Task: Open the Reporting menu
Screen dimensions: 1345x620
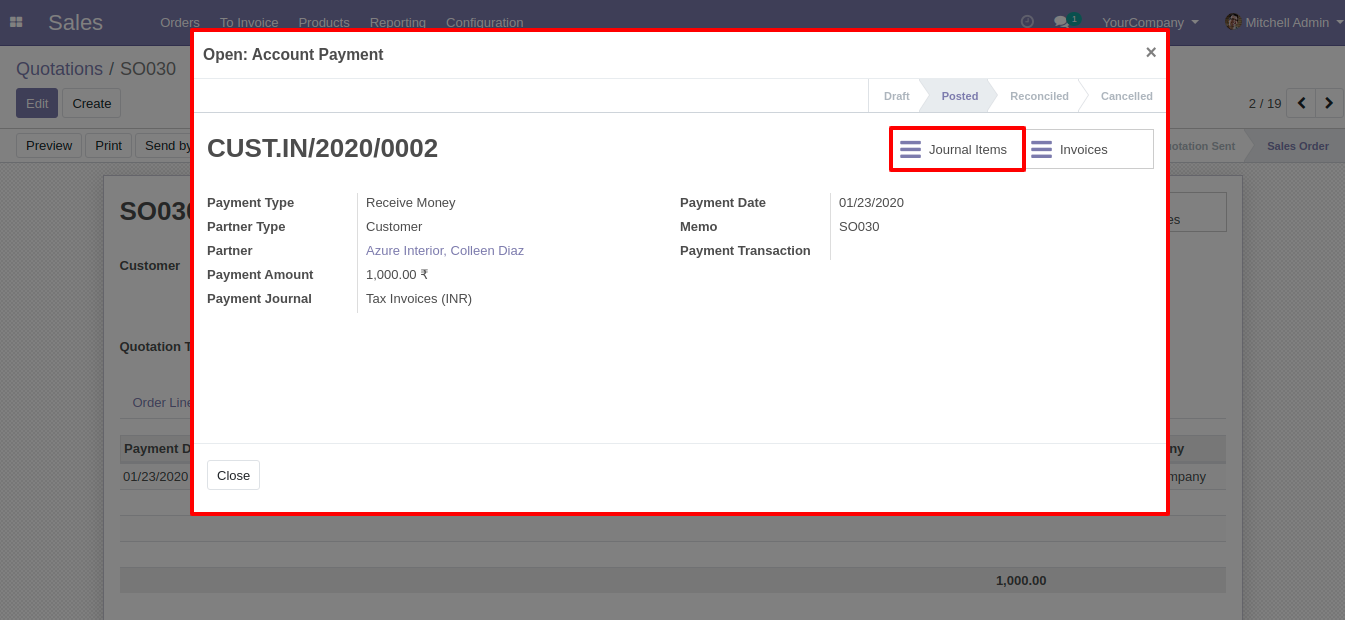Action: tap(398, 22)
